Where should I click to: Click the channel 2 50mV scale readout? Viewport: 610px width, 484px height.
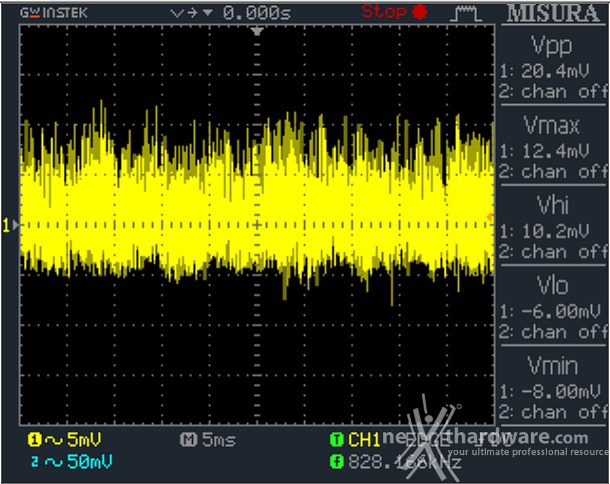pos(89,461)
